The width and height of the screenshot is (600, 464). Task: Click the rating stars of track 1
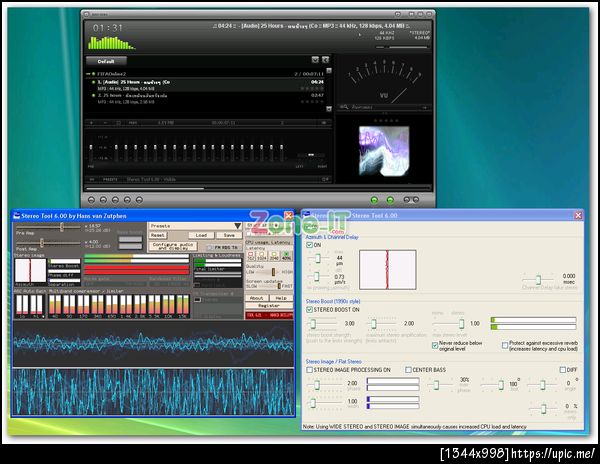[x=312, y=88]
